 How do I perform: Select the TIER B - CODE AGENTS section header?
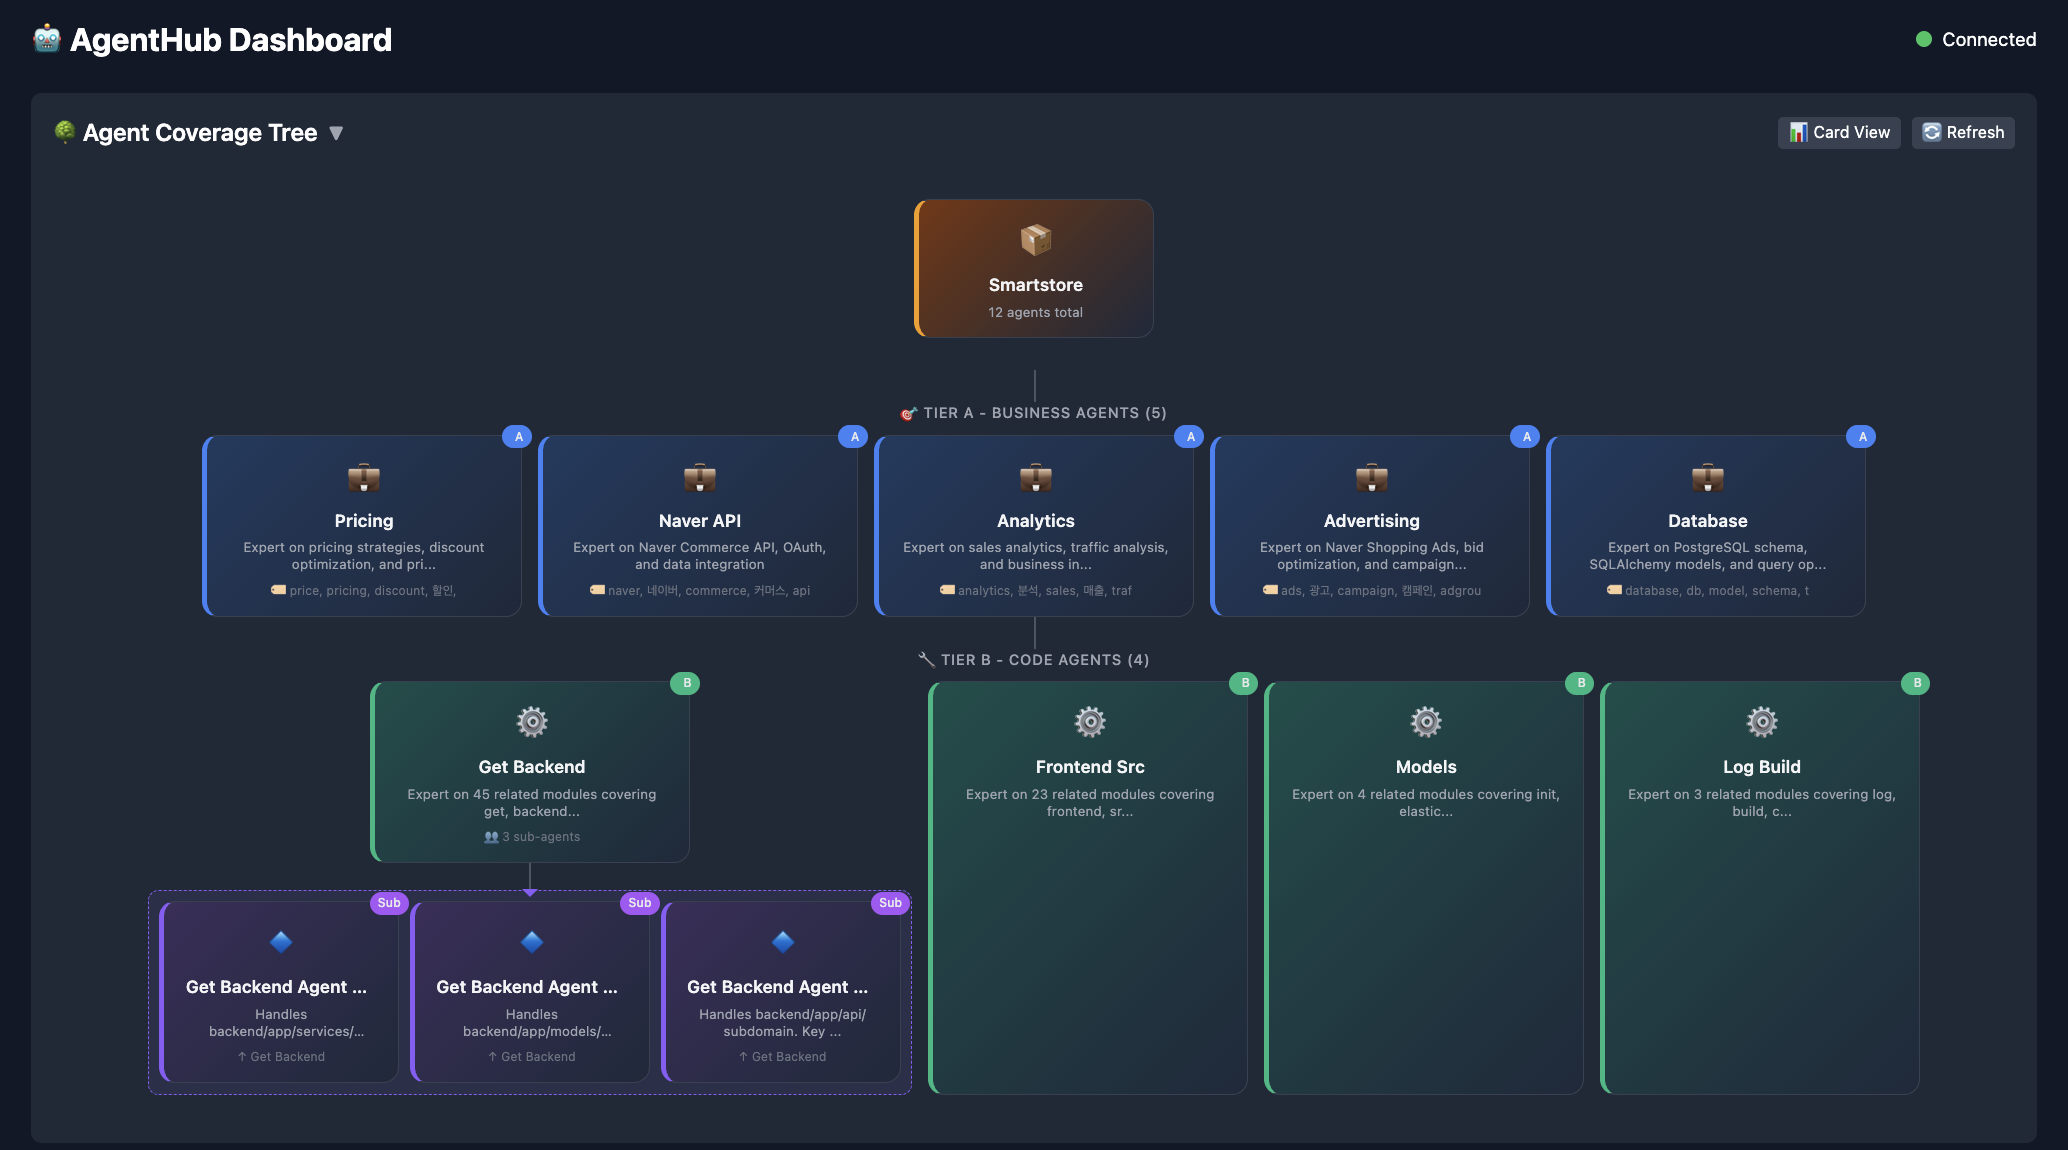[1035, 659]
